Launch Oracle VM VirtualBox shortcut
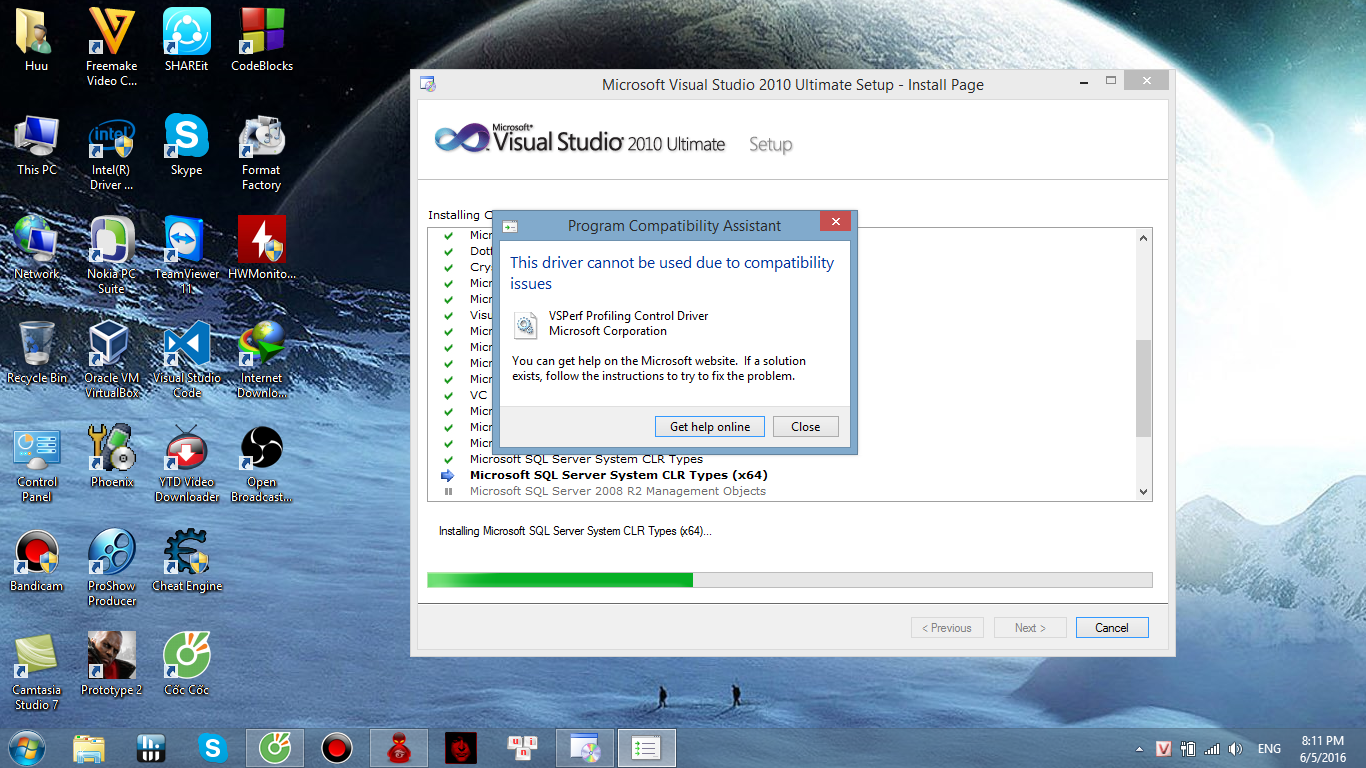This screenshot has width=1366, height=768. (111, 360)
